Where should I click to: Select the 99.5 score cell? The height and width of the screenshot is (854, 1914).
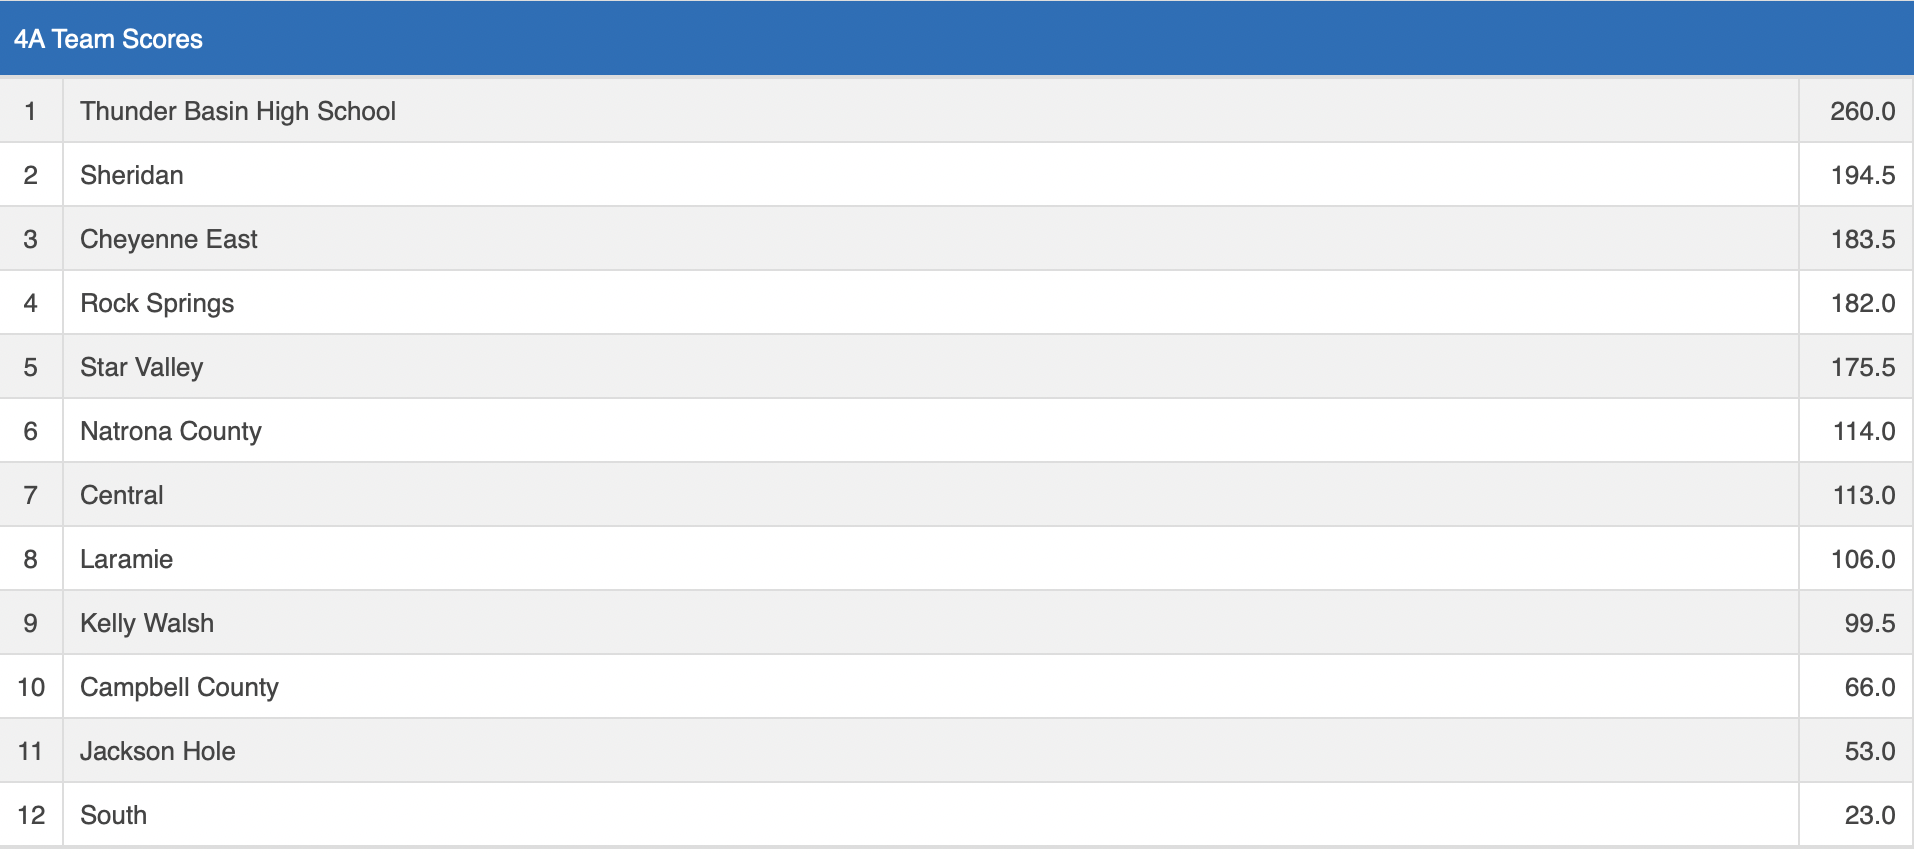point(1869,623)
